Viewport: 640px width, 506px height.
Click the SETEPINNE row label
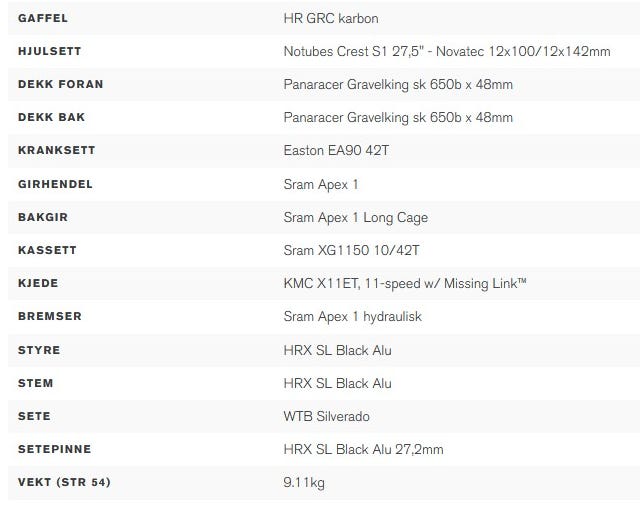coord(54,450)
